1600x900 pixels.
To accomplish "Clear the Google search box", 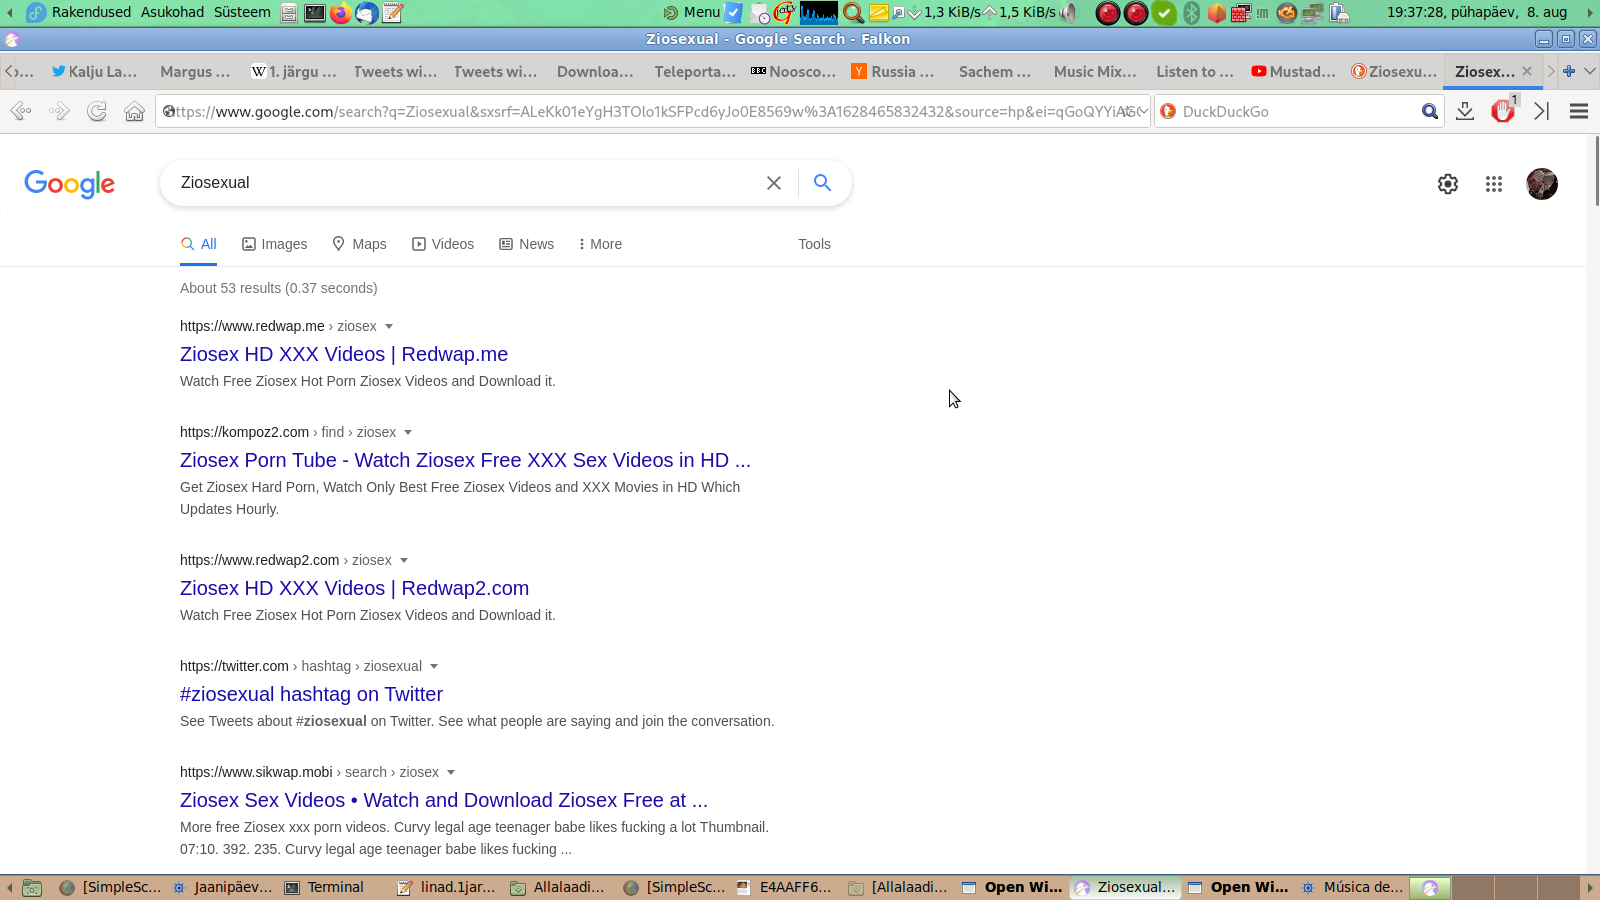I will 774,183.
